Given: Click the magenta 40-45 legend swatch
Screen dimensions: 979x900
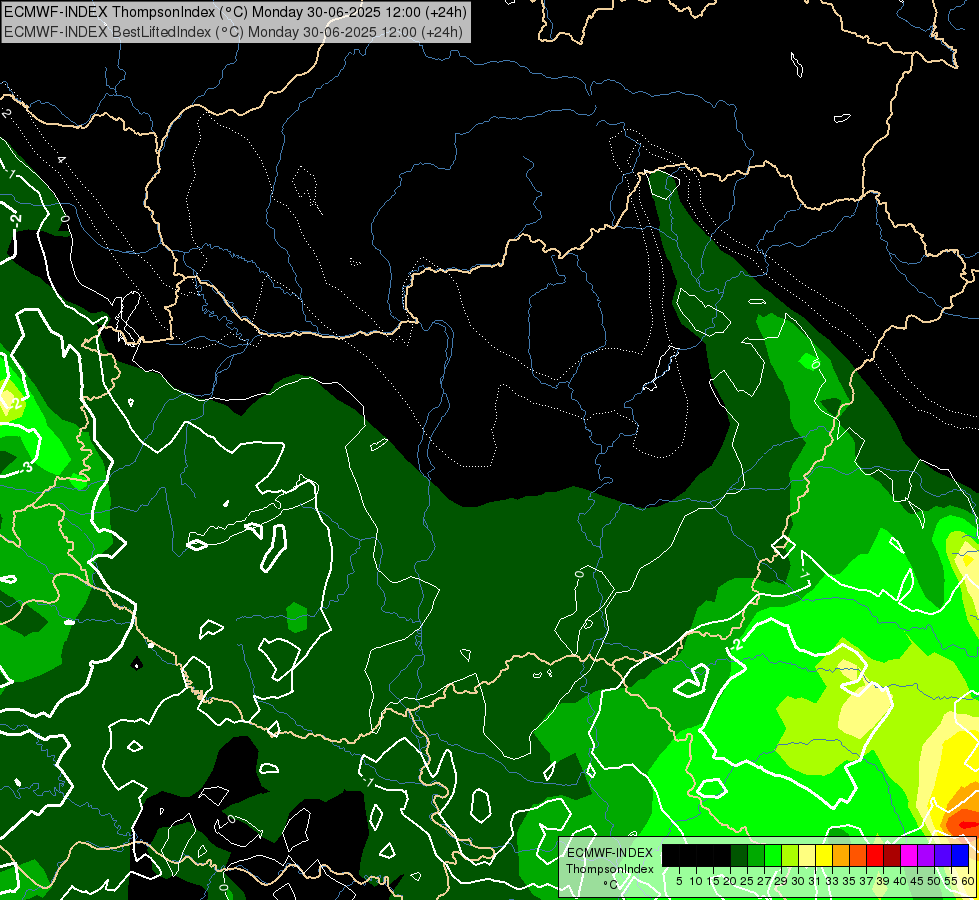Looking at the screenshot, I should [909, 855].
